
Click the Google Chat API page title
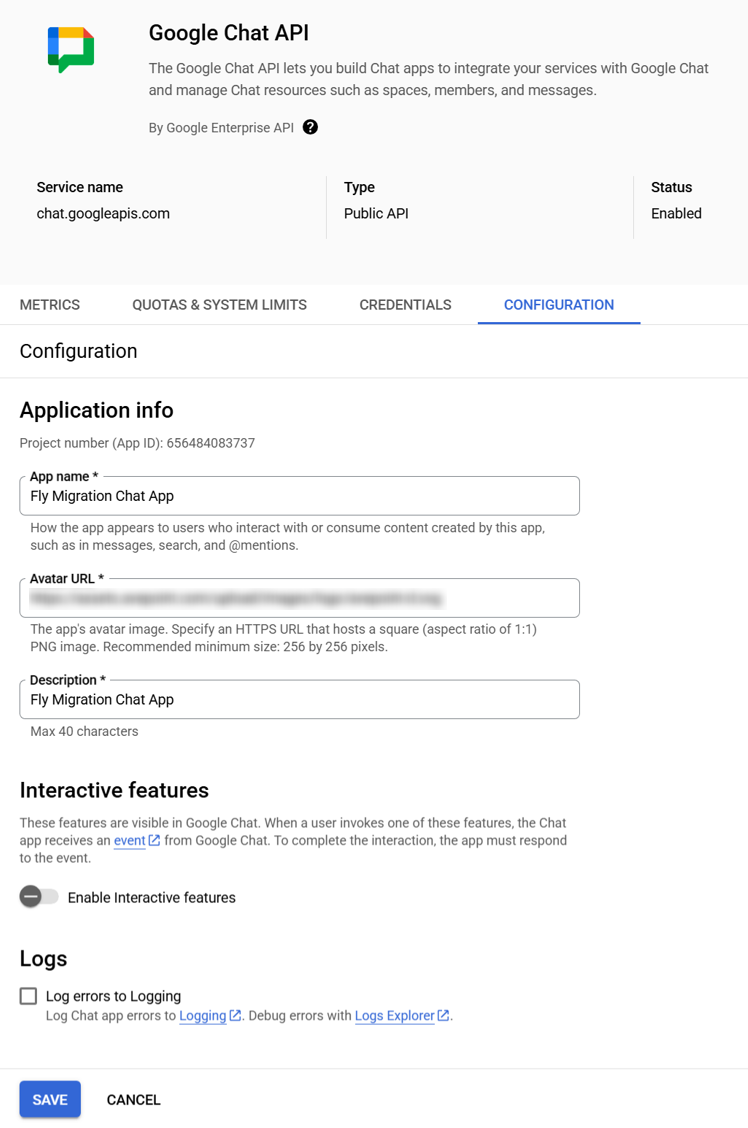coord(228,33)
